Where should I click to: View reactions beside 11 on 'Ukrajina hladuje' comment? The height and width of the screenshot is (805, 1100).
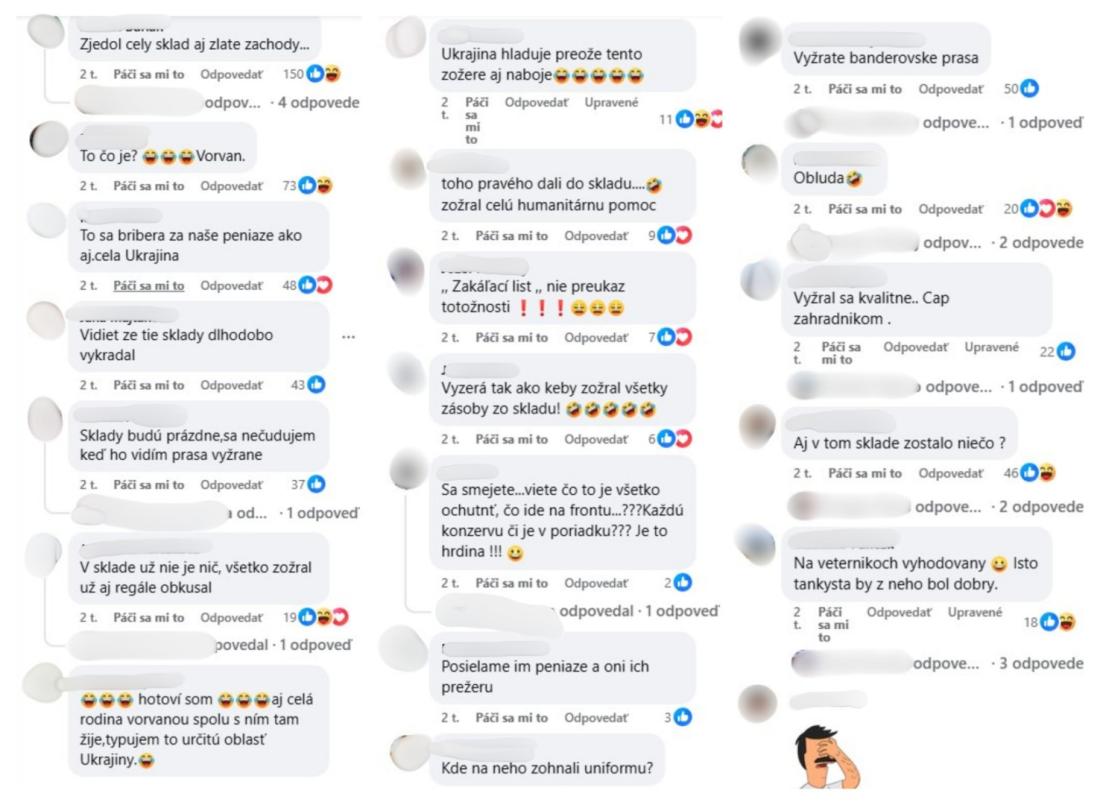[x=698, y=119]
